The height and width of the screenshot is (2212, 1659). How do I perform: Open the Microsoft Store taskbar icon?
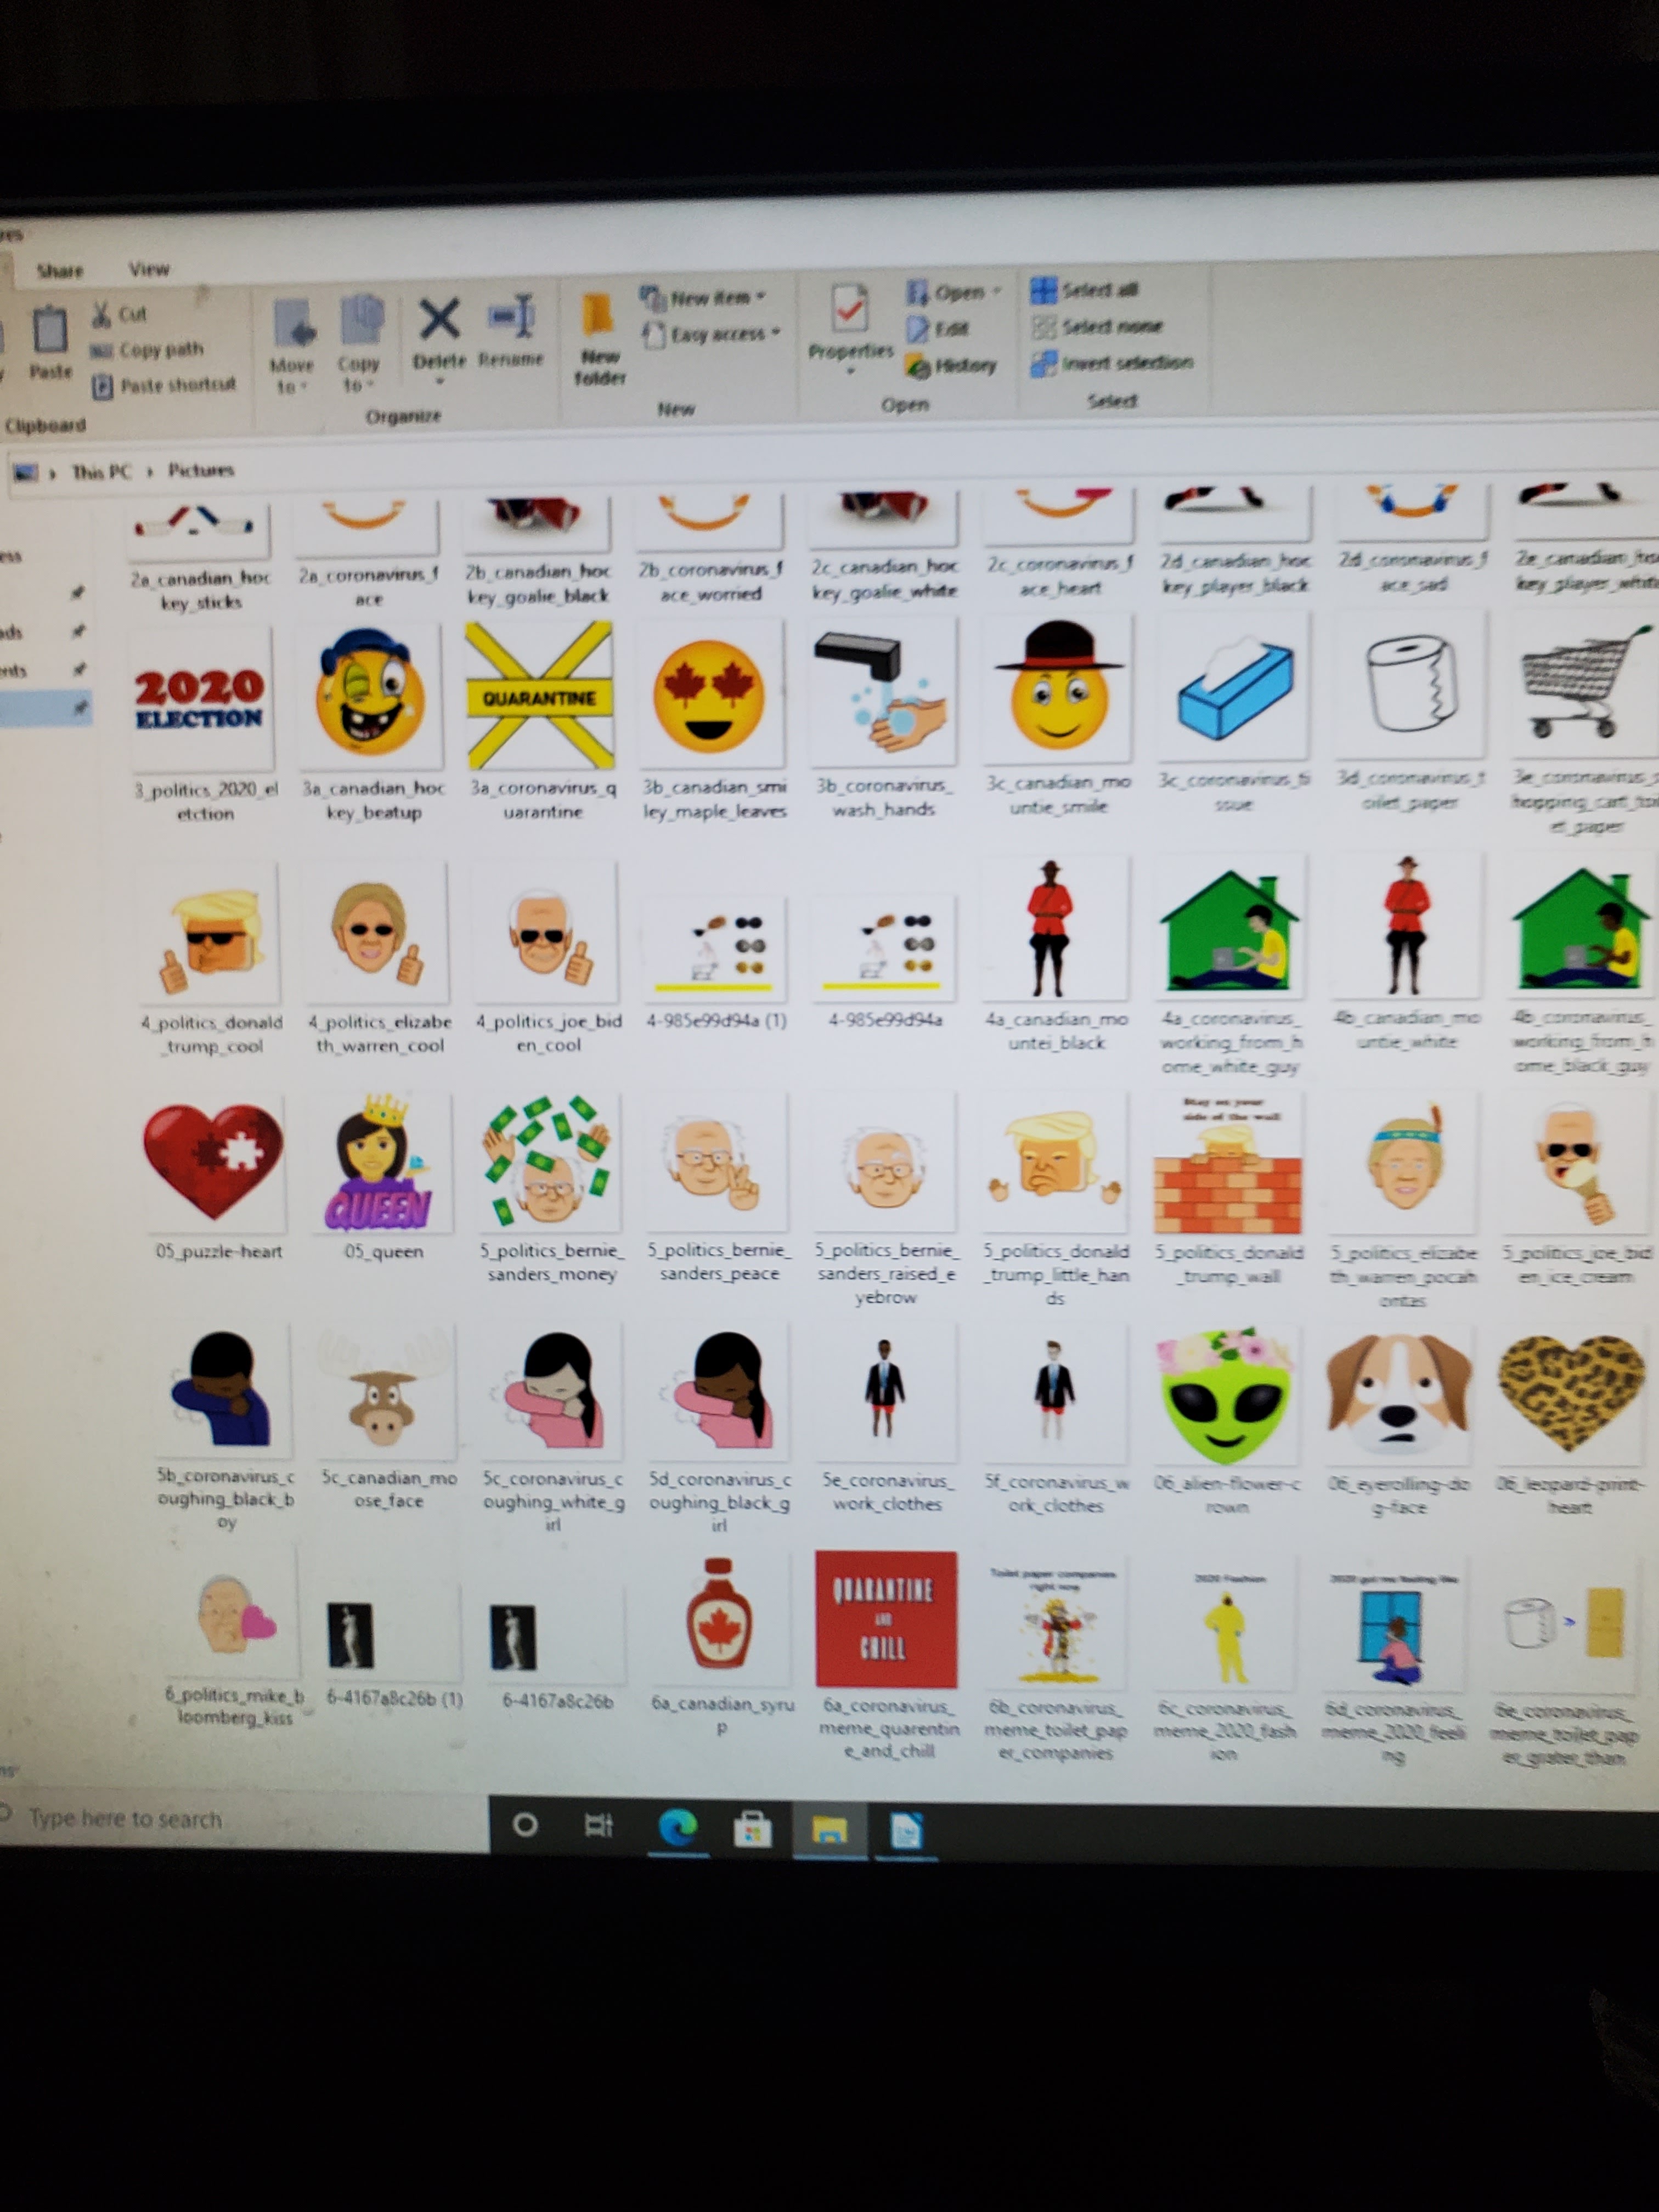tap(752, 1830)
